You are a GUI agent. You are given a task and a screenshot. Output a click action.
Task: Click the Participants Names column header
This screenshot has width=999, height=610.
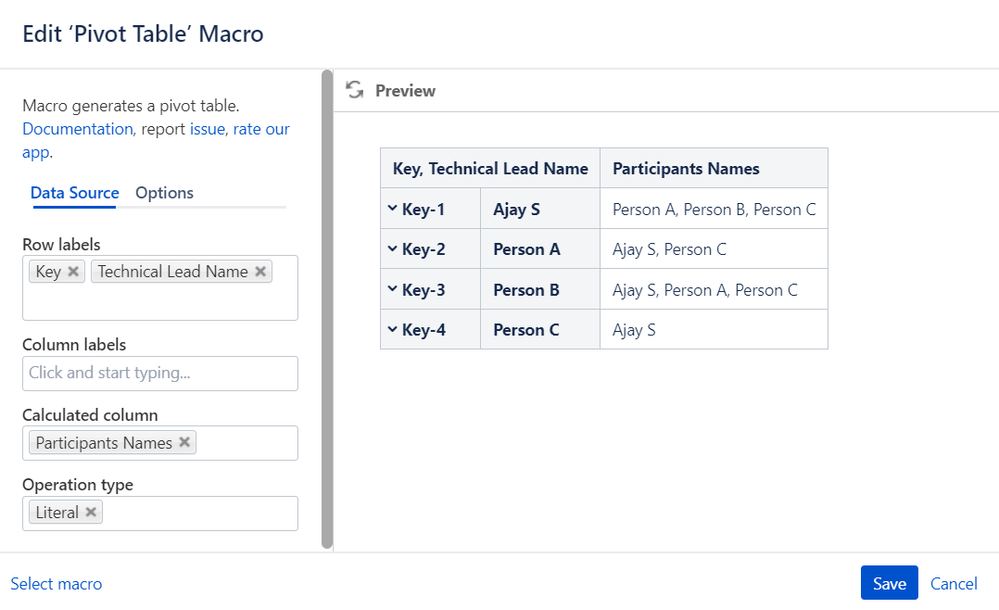[686, 169]
